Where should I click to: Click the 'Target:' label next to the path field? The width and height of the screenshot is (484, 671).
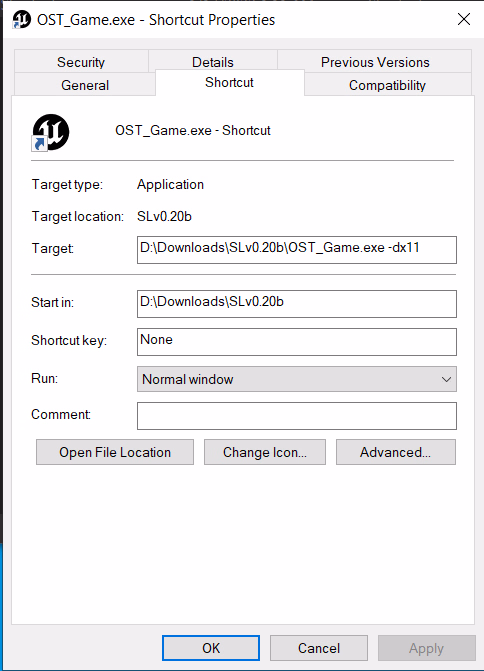(53, 249)
